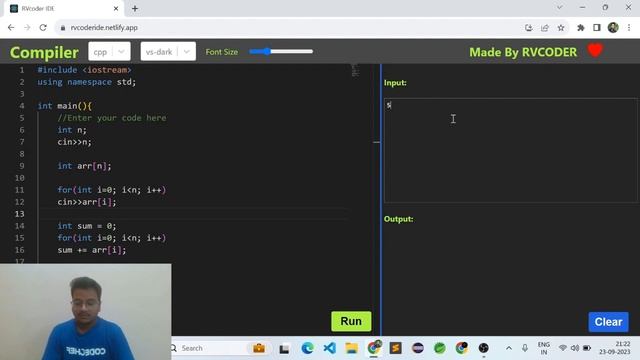The image size is (640, 360).
Task: Reload the RVcoder IDE page
Action: (x=43, y=27)
